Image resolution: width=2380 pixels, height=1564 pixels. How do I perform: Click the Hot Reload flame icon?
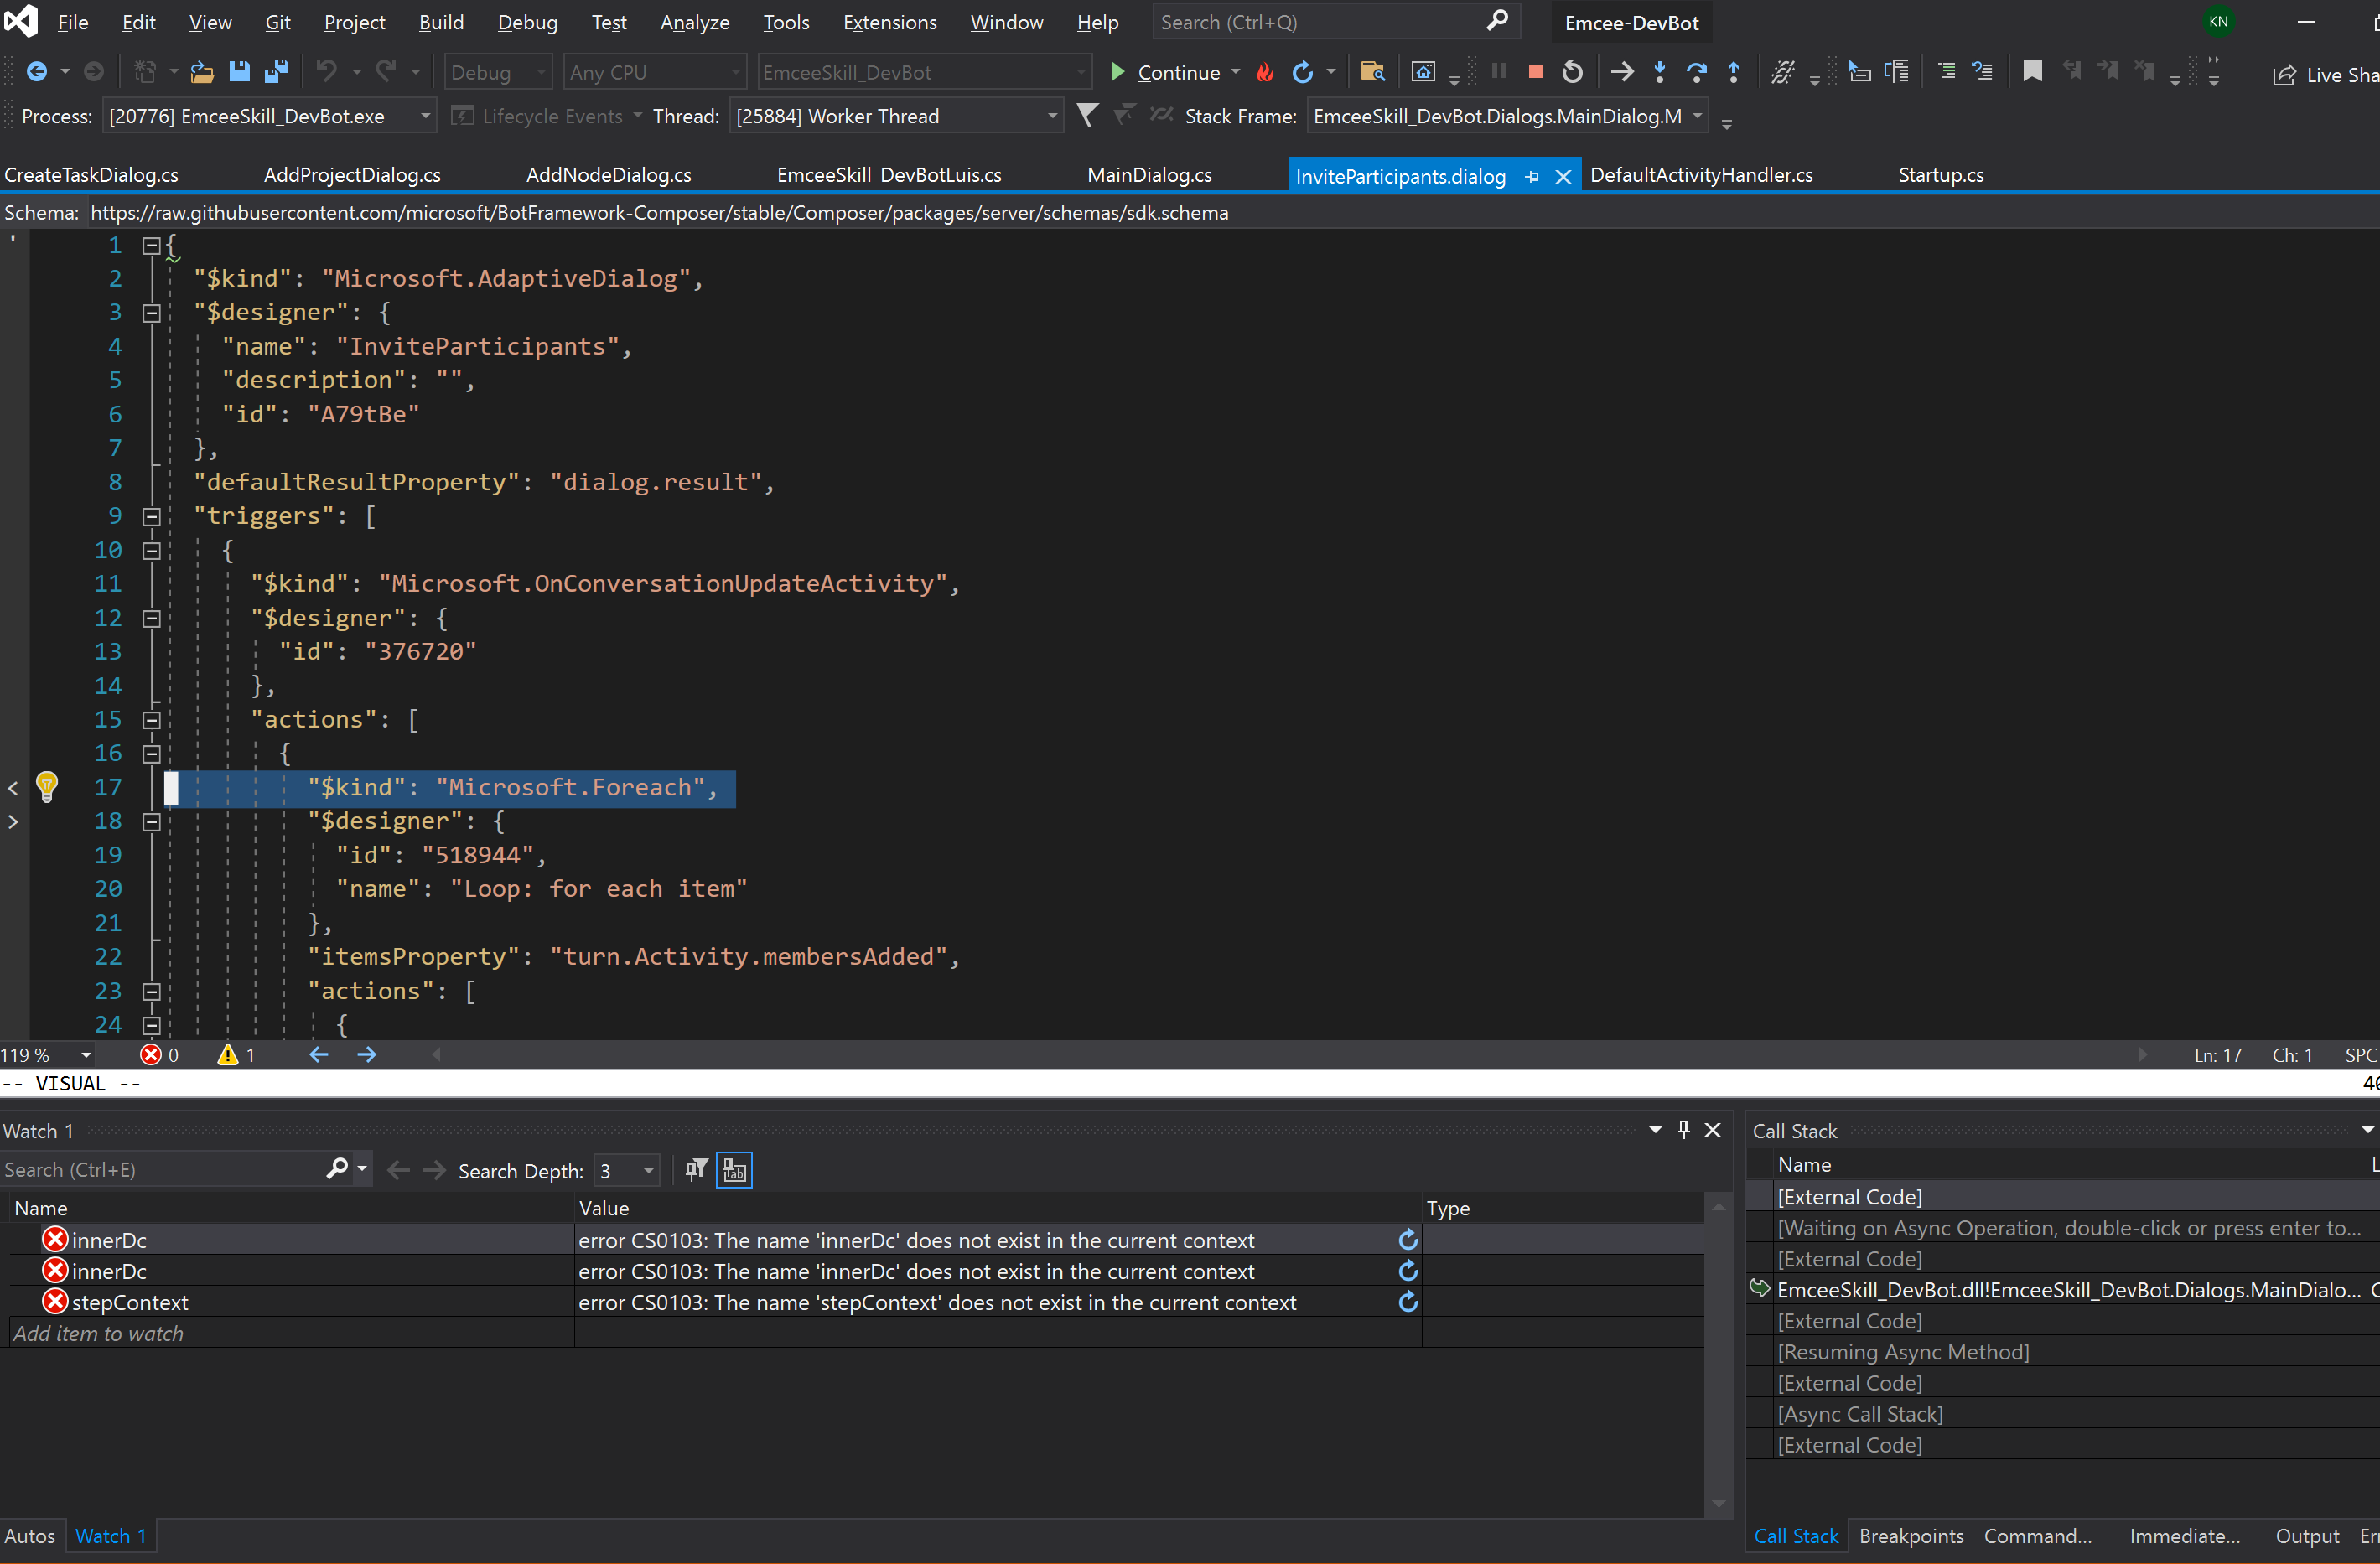tap(1265, 72)
